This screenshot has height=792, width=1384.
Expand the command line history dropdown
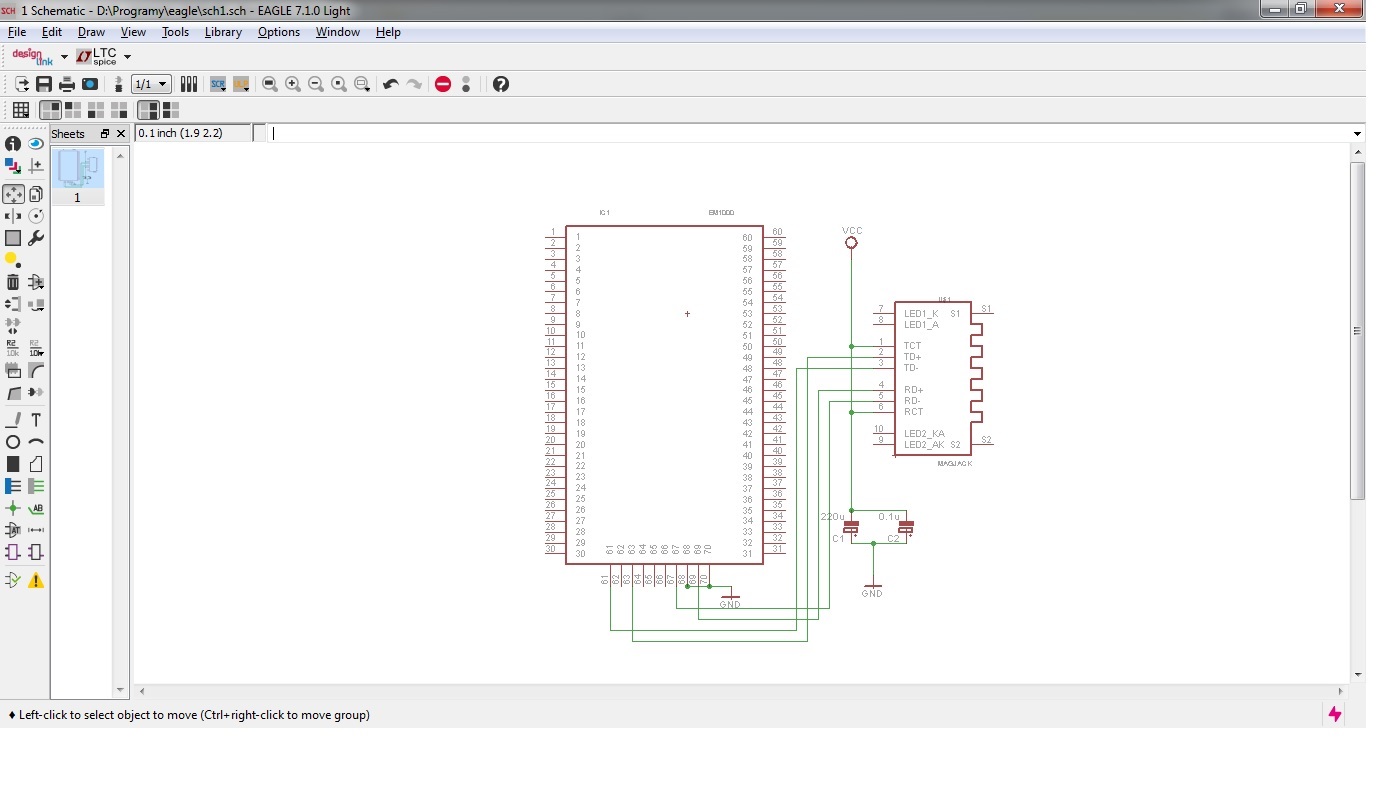click(1357, 134)
